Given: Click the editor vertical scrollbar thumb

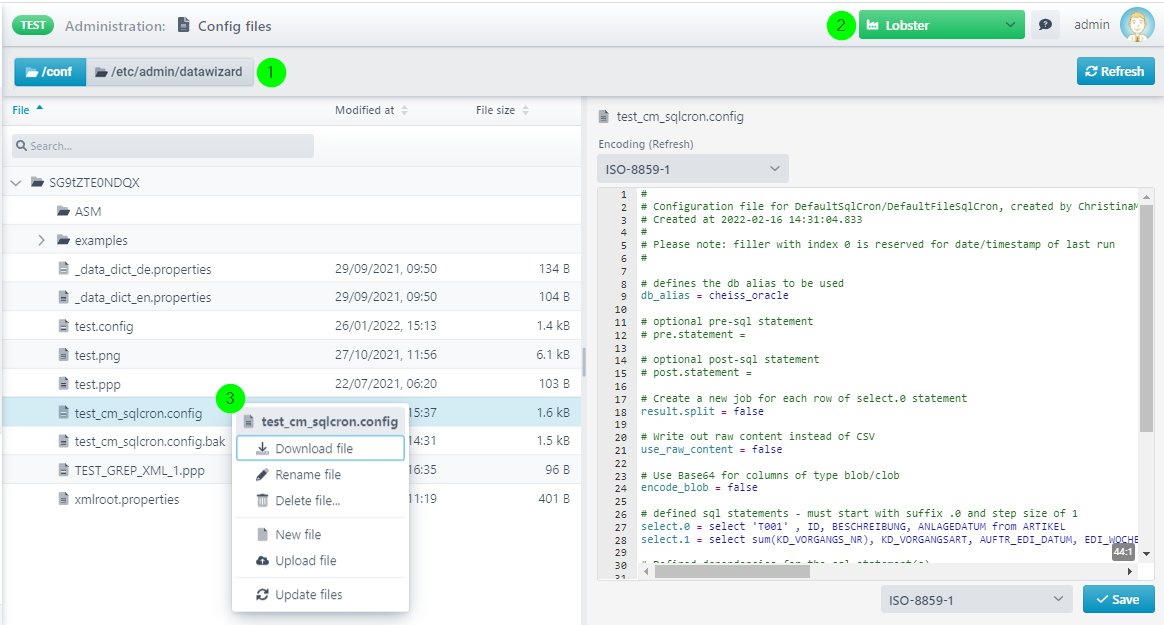Looking at the screenshot, I should 1146,318.
